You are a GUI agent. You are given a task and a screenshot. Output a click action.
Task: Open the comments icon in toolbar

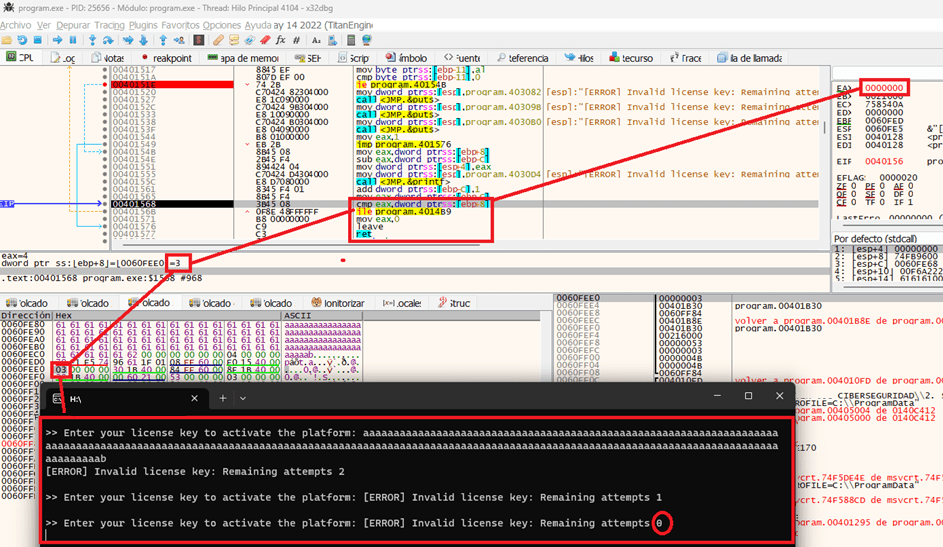pos(234,40)
